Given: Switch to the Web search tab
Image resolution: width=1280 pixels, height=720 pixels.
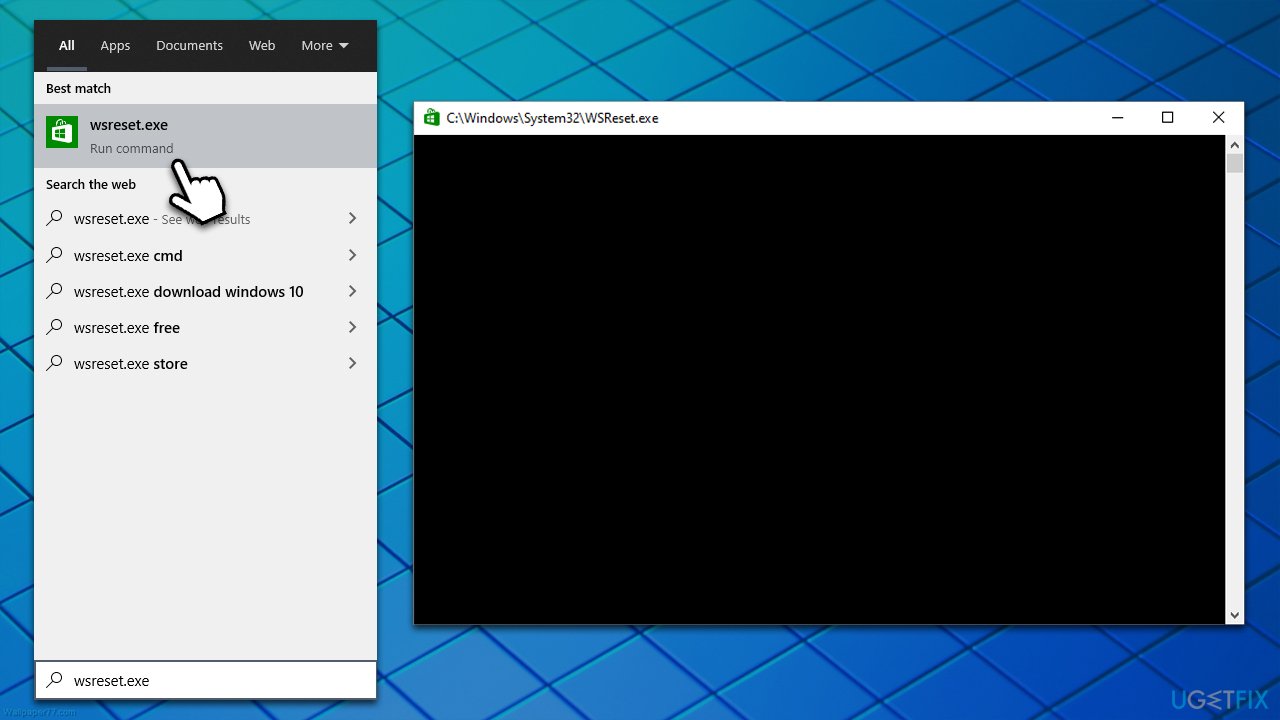Looking at the screenshot, I should (x=261, y=45).
